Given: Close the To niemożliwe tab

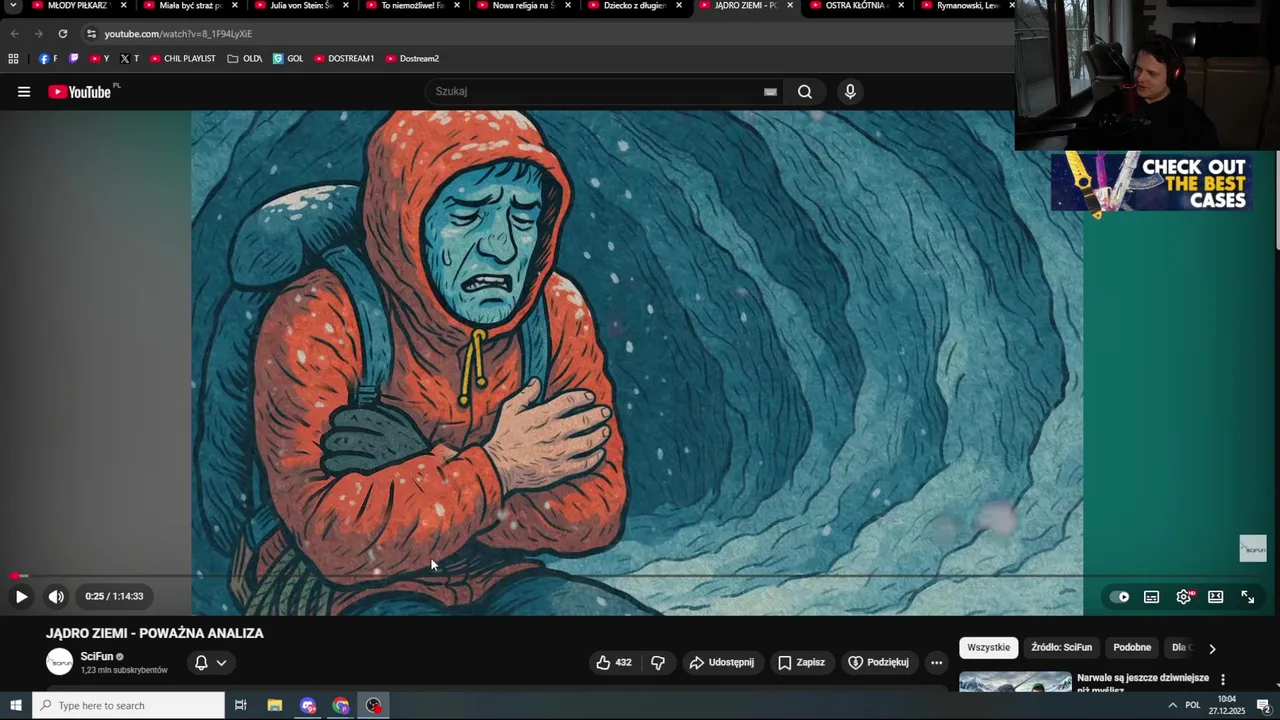Looking at the screenshot, I should (x=457, y=6).
